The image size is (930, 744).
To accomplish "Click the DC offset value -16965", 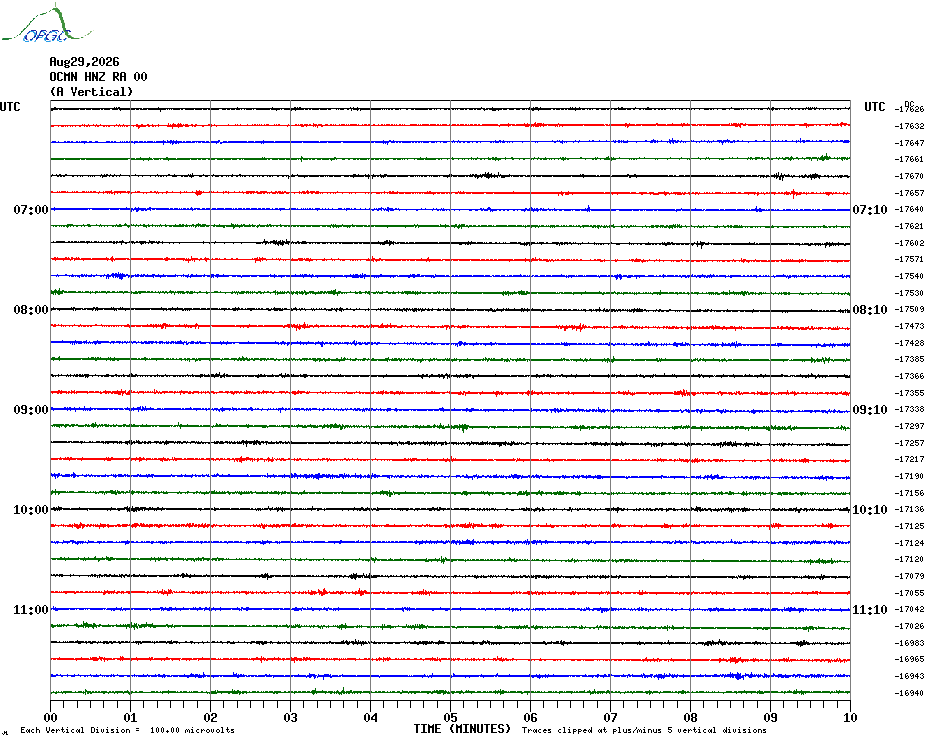I will coord(910,659).
